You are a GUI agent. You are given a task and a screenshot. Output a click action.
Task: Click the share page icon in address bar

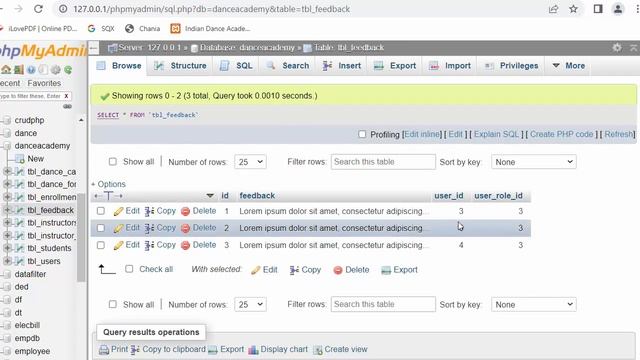click(553, 9)
